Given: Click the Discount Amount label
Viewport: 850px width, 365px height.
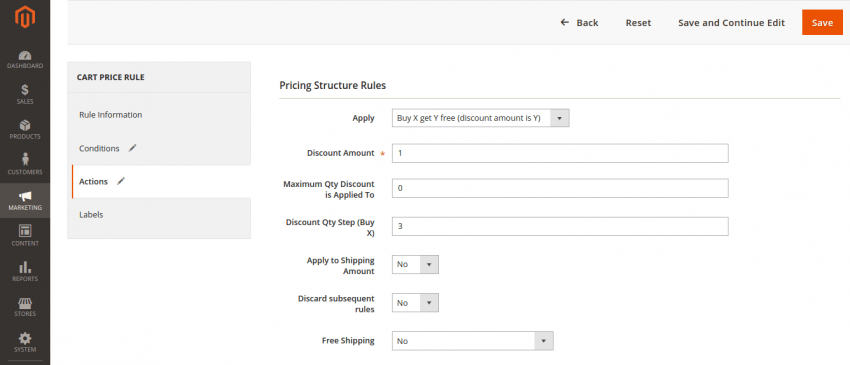Looking at the screenshot, I should (340, 153).
